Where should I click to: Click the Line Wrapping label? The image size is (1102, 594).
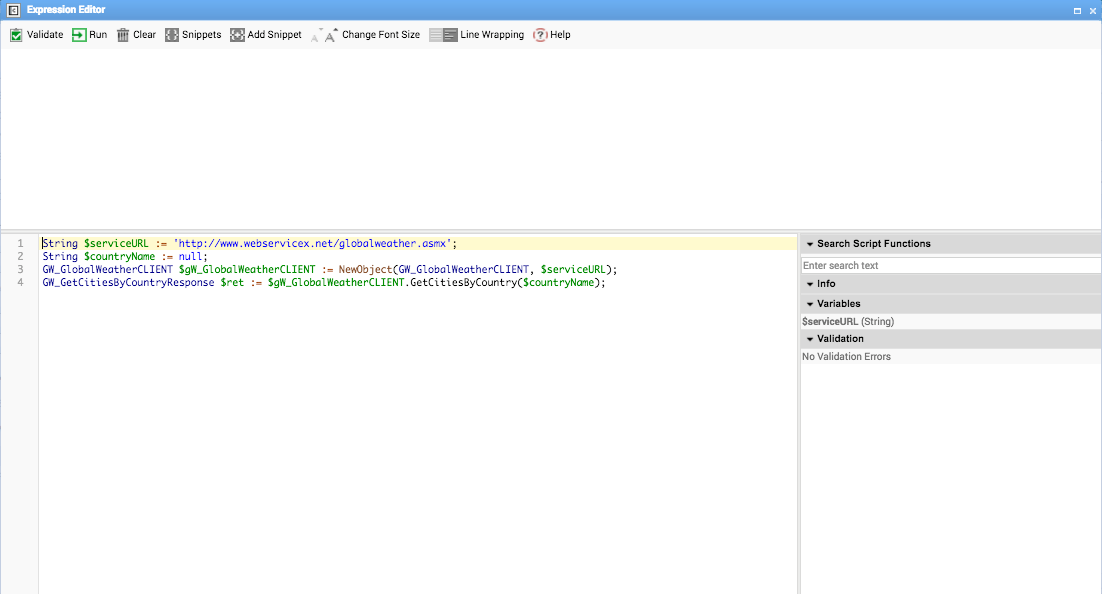tap(492, 34)
